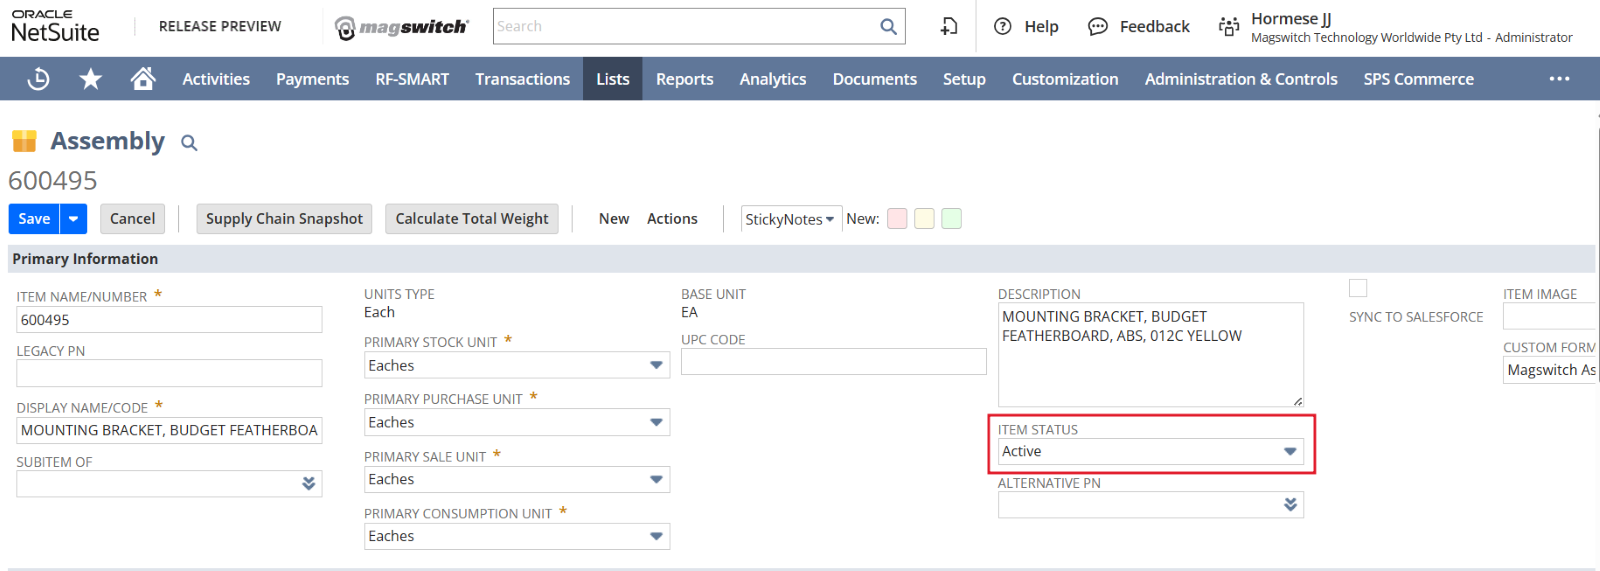Open the Transactions menu

coord(522,79)
